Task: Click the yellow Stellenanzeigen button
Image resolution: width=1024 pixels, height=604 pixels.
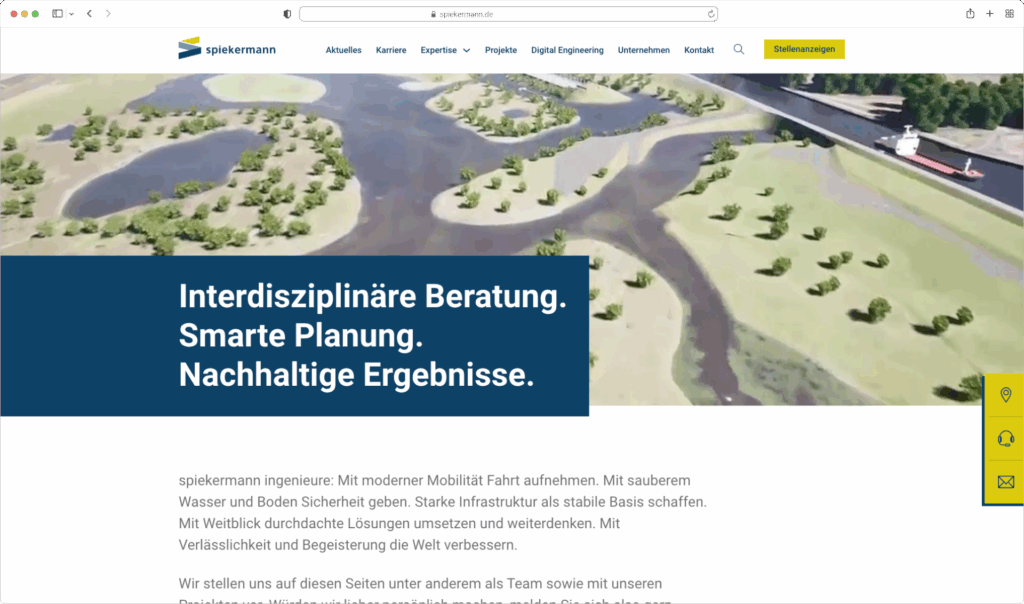Action: pyautogui.click(x=804, y=49)
